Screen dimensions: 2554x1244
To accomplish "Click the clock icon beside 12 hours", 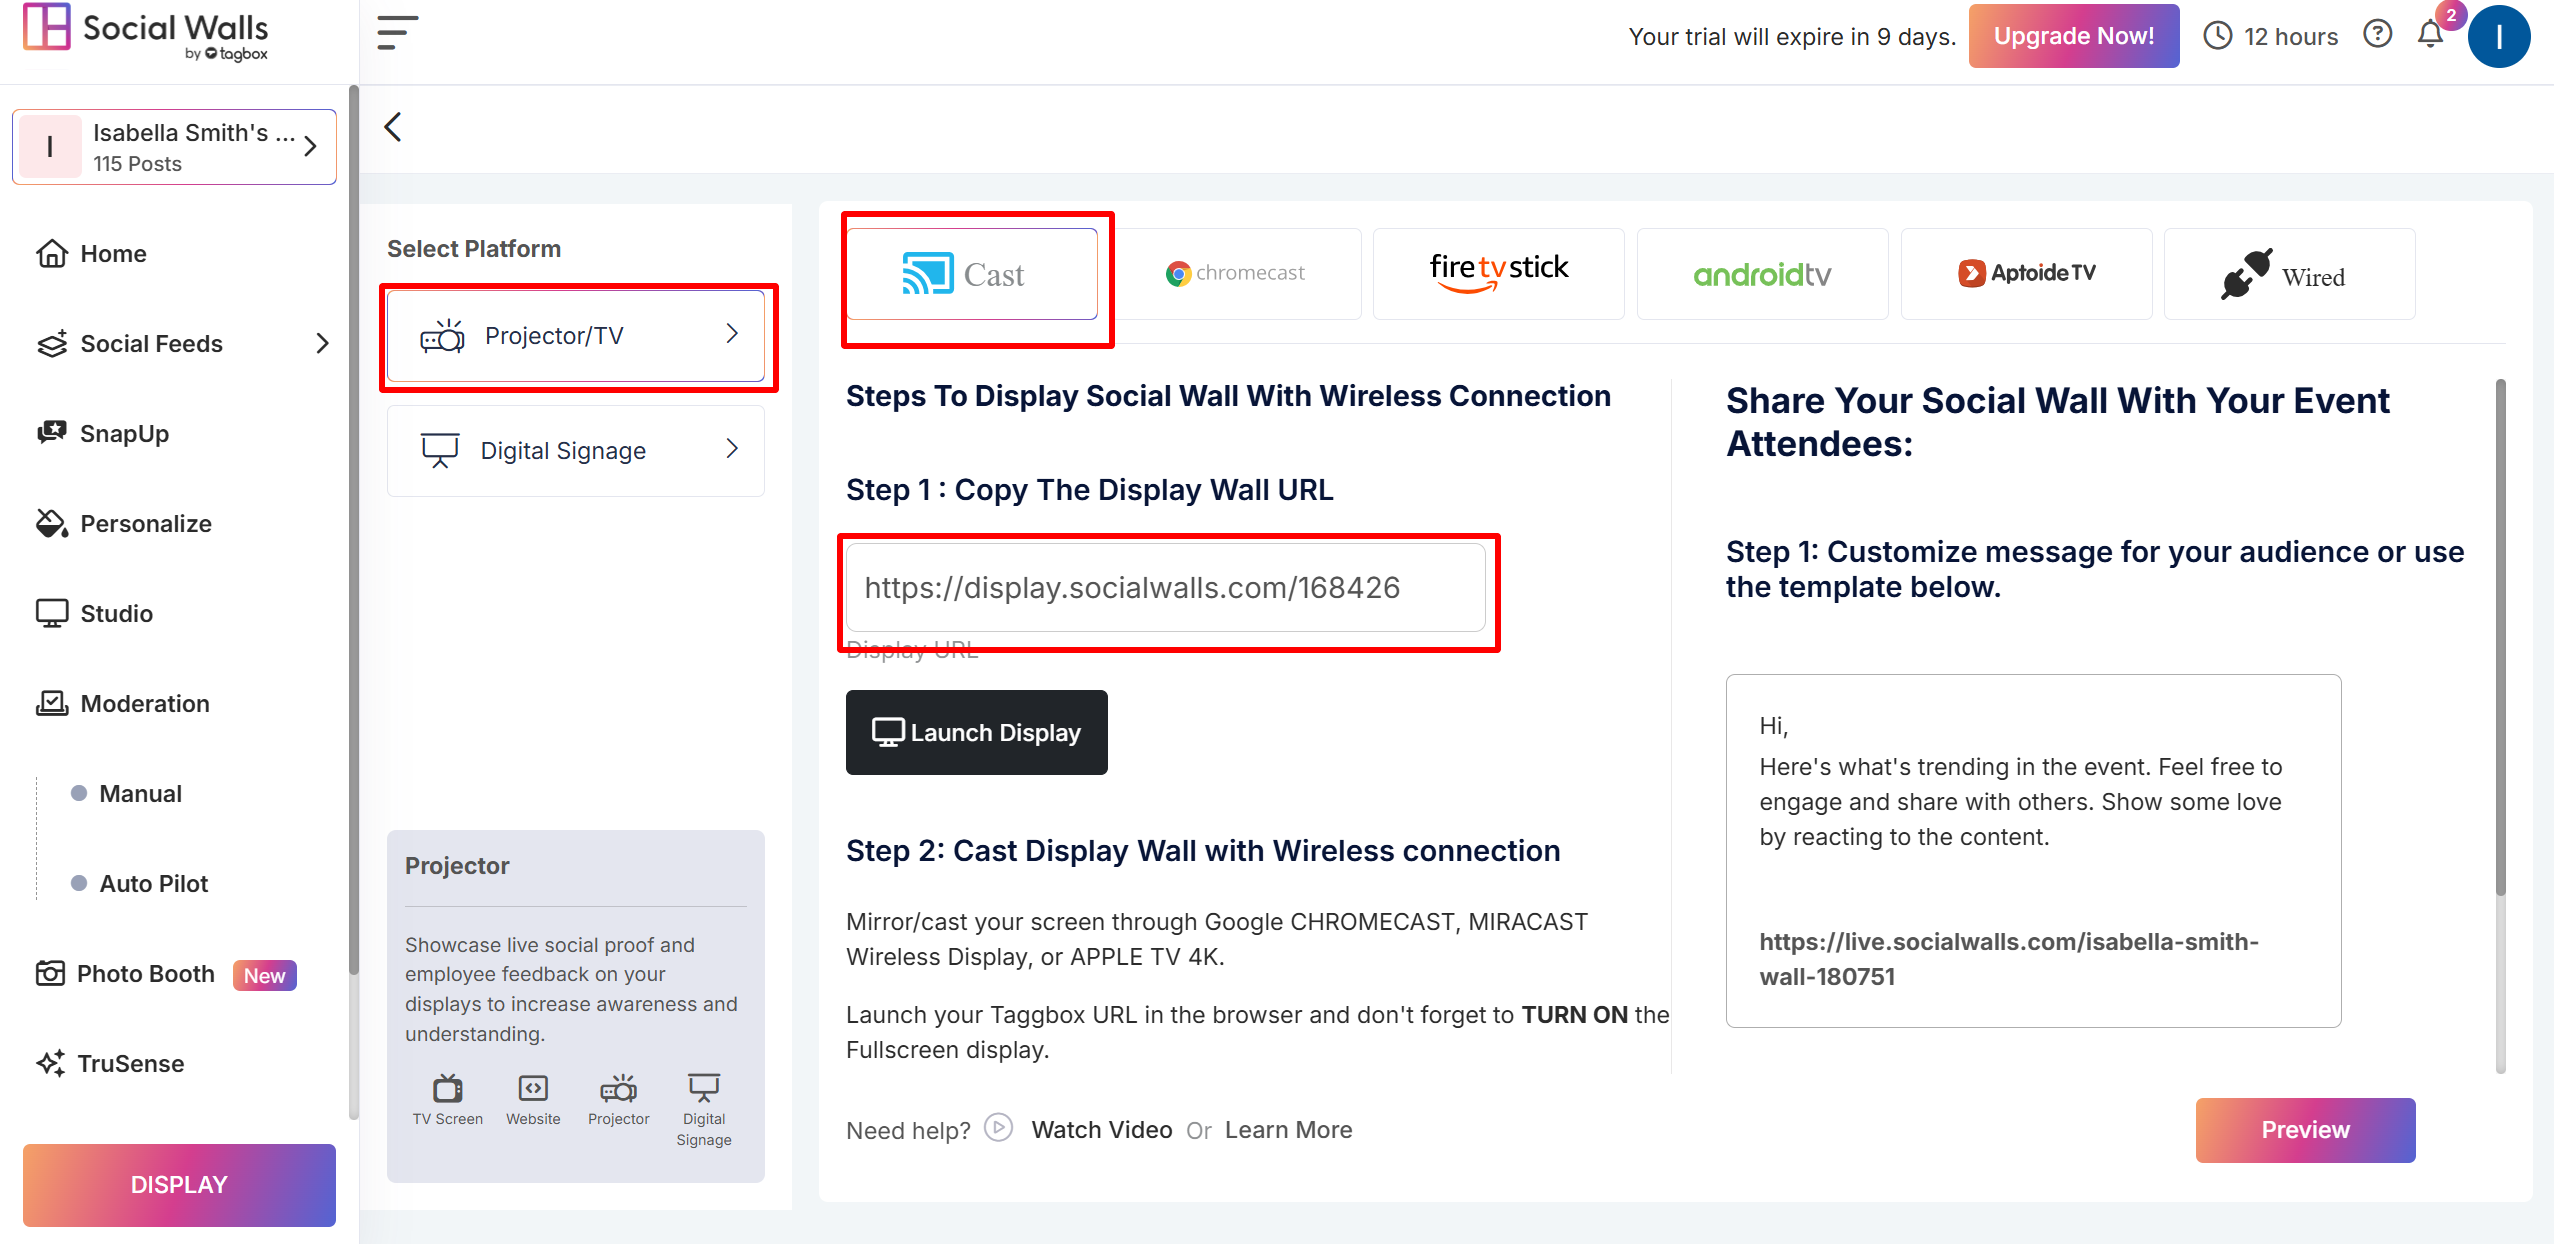I will pyautogui.click(x=2217, y=36).
